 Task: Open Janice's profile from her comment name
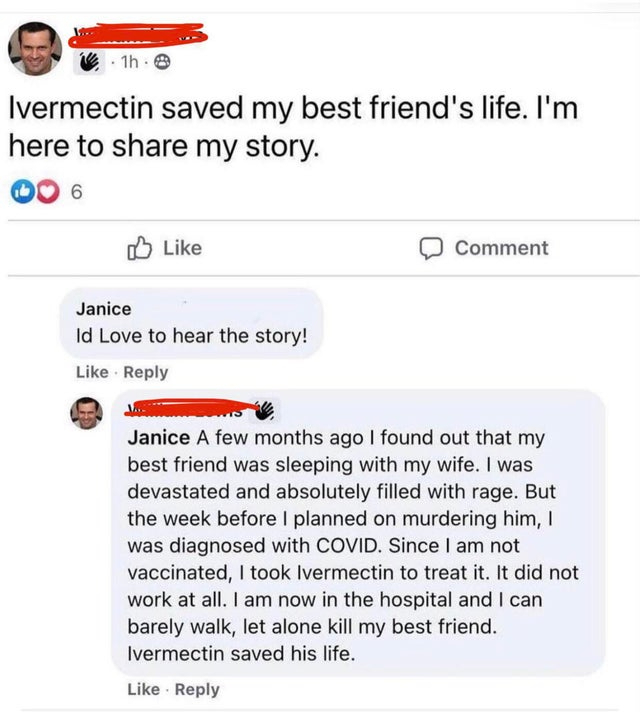103,309
